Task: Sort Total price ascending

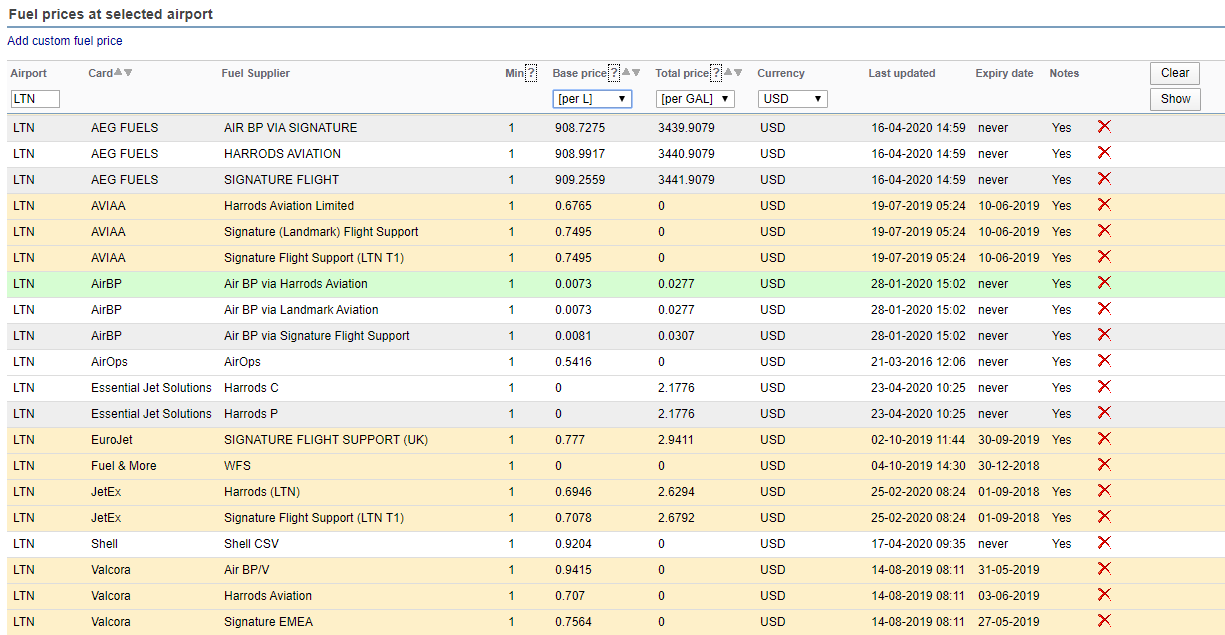Action: (728, 72)
